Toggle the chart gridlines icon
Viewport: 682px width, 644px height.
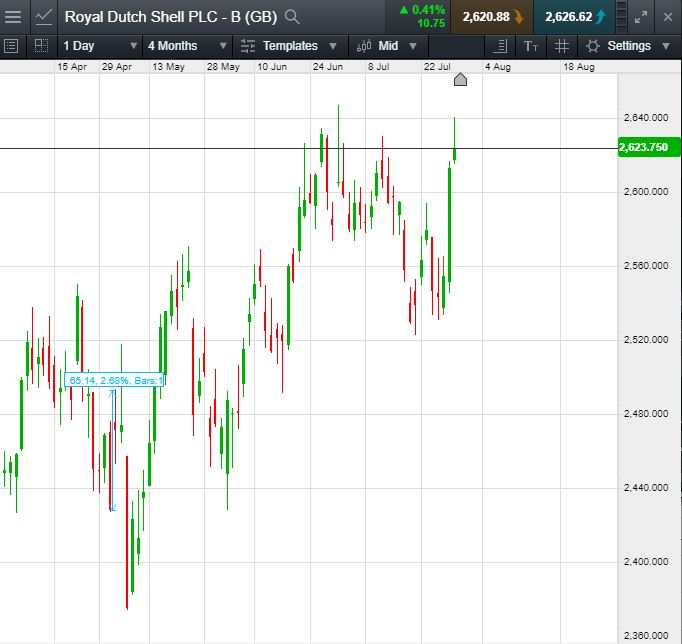click(x=562, y=46)
